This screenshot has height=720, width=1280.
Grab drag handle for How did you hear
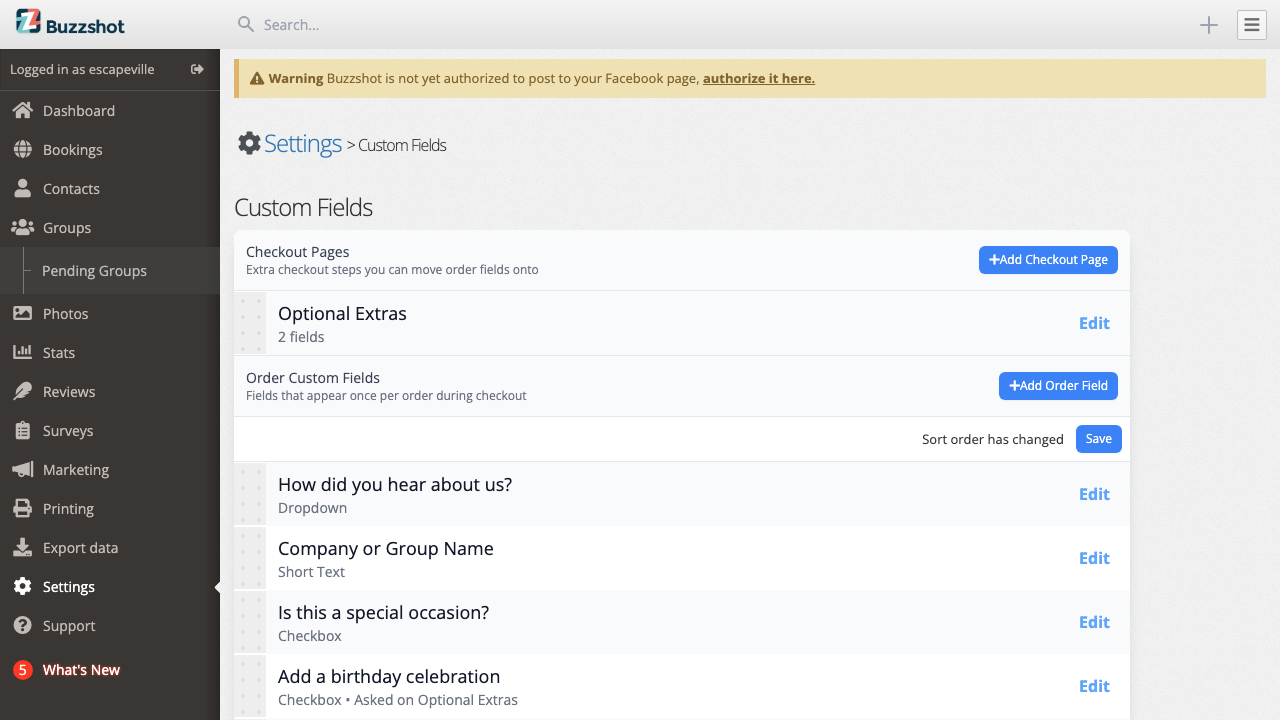pyautogui.click(x=251, y=494)
